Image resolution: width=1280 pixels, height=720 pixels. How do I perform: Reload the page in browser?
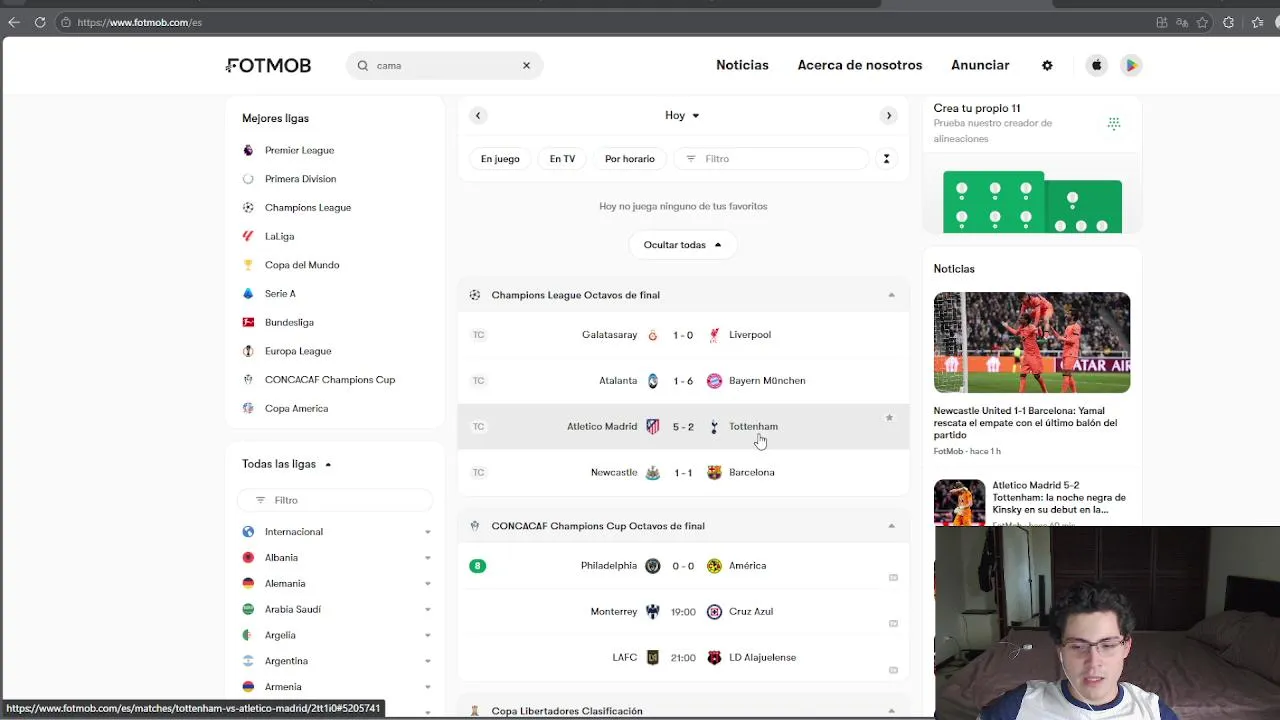(x=40, y=22)
